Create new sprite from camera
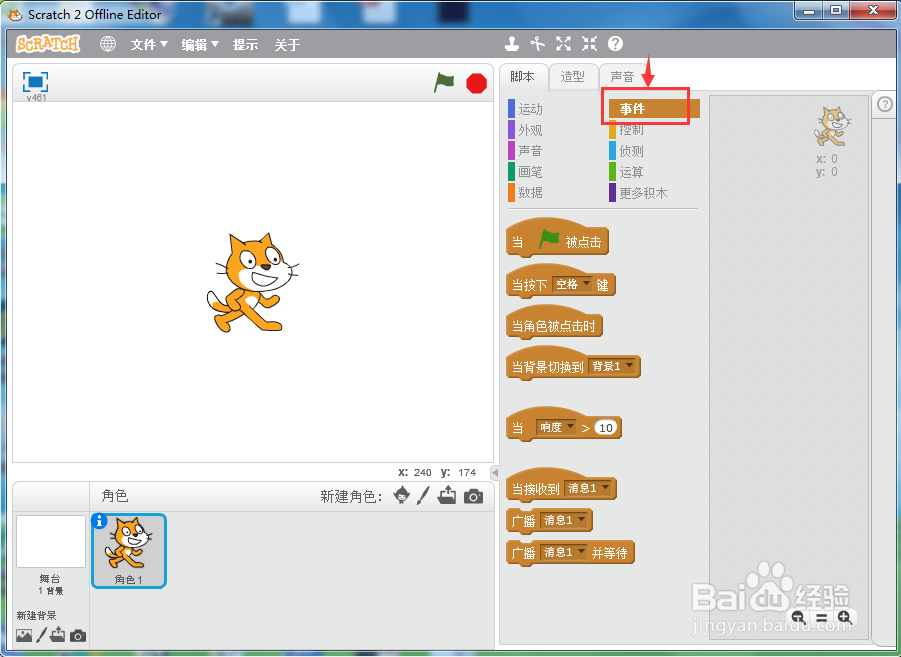 click(473, 496)
